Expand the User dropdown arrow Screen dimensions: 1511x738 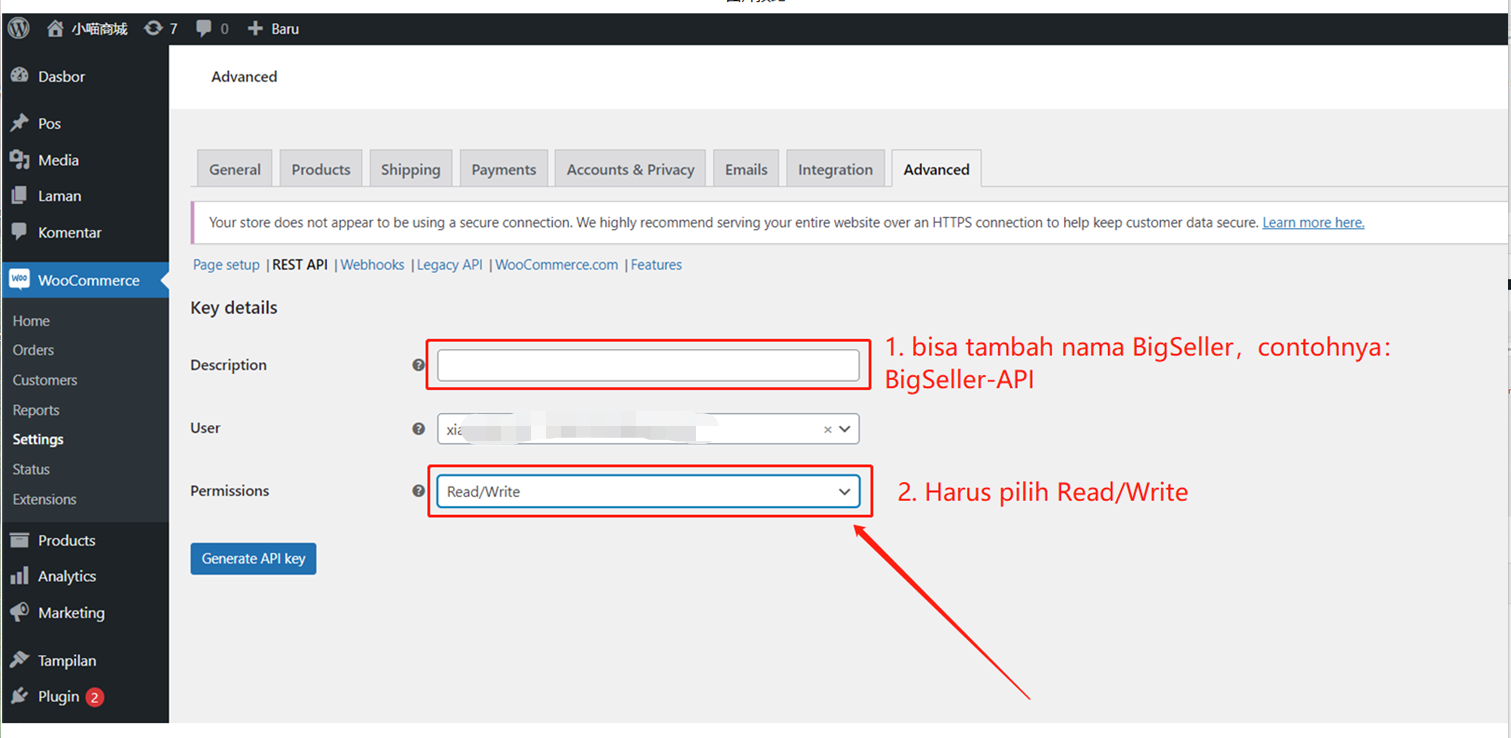(x=845, y=429)
